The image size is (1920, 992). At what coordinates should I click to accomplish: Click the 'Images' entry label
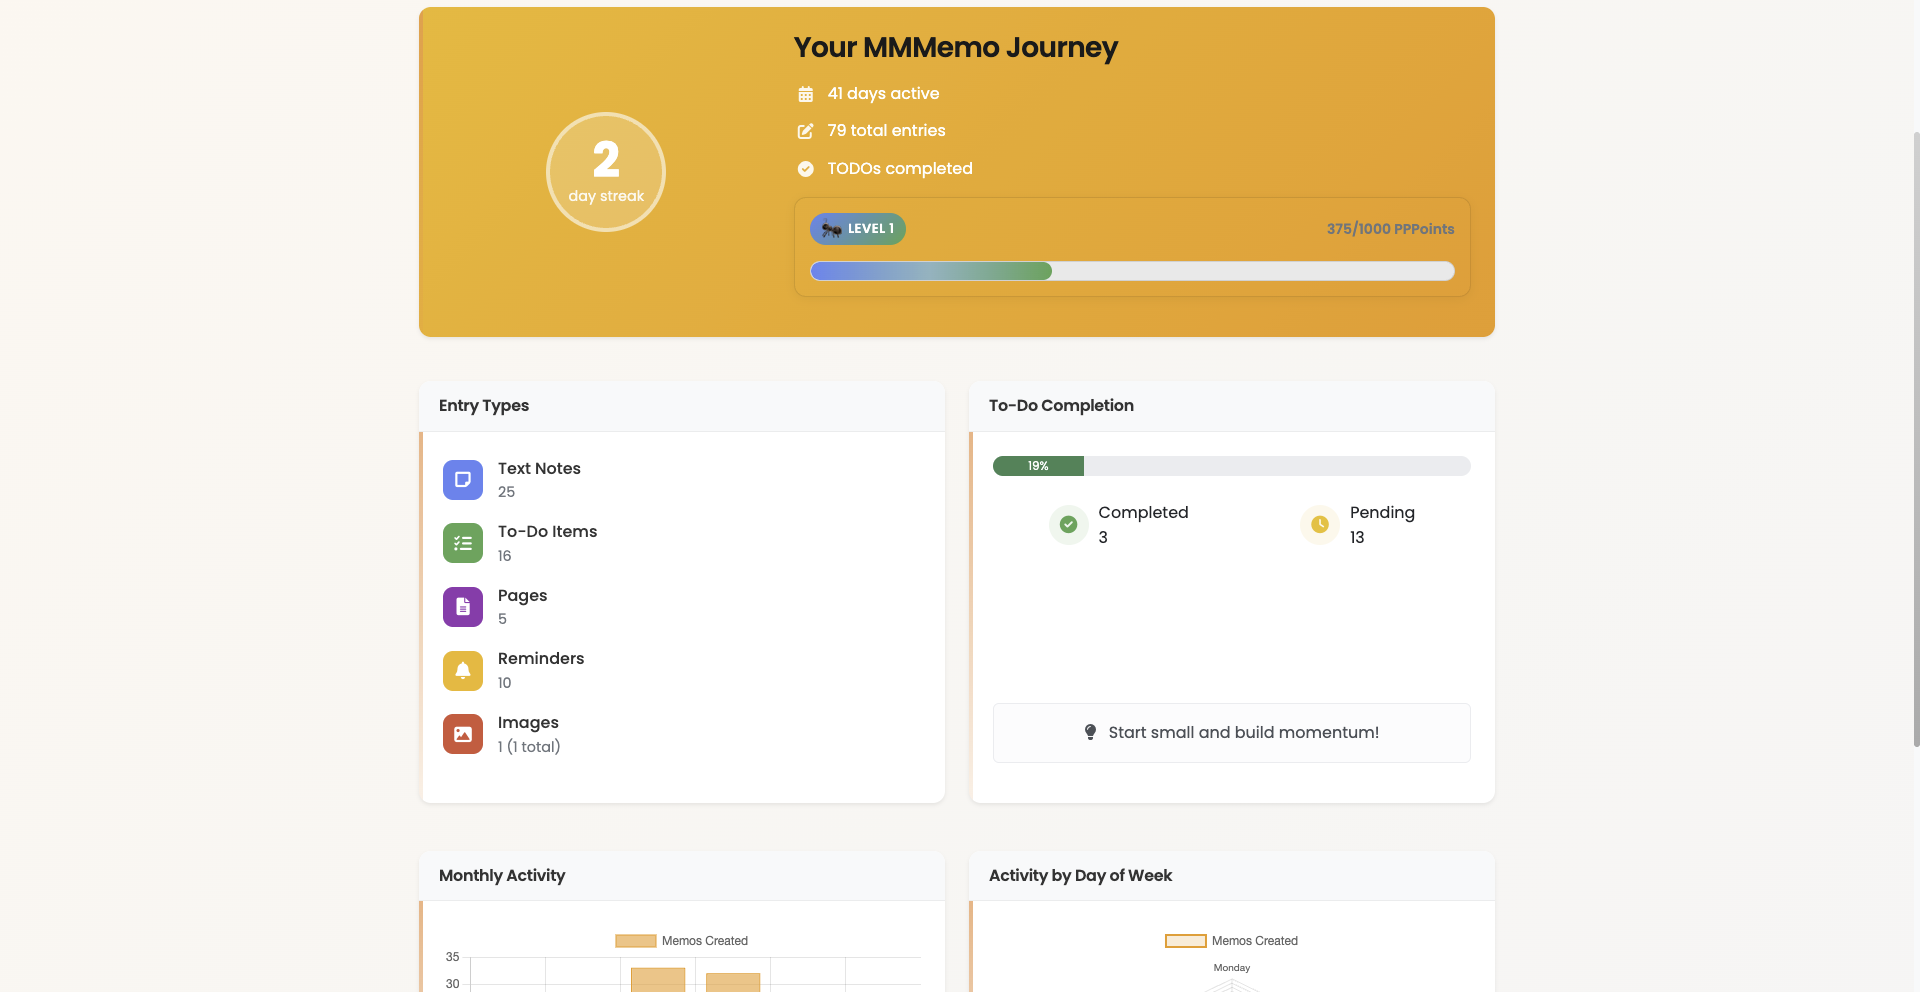528,722
